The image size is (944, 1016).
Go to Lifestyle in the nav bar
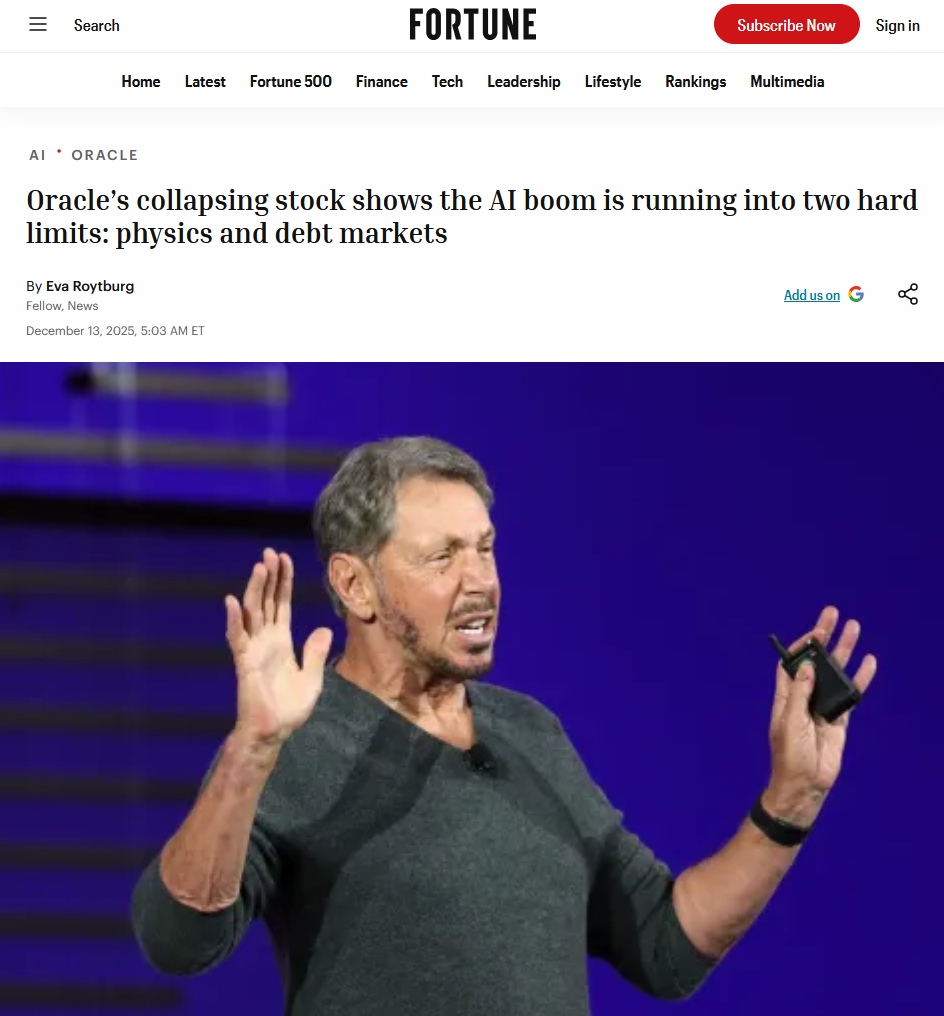tap(613, 82)
